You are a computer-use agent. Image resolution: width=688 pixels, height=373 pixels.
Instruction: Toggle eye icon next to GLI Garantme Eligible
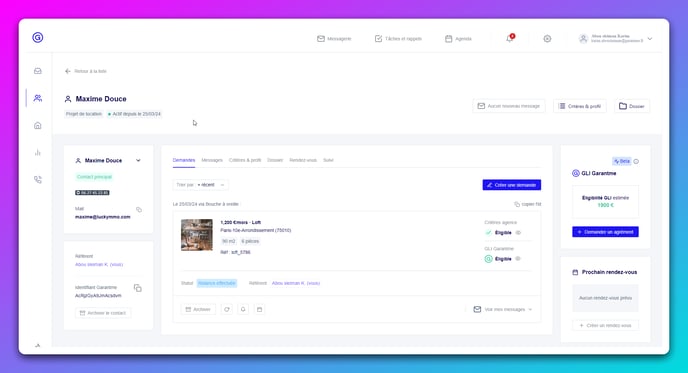click(x=518, y=259)
